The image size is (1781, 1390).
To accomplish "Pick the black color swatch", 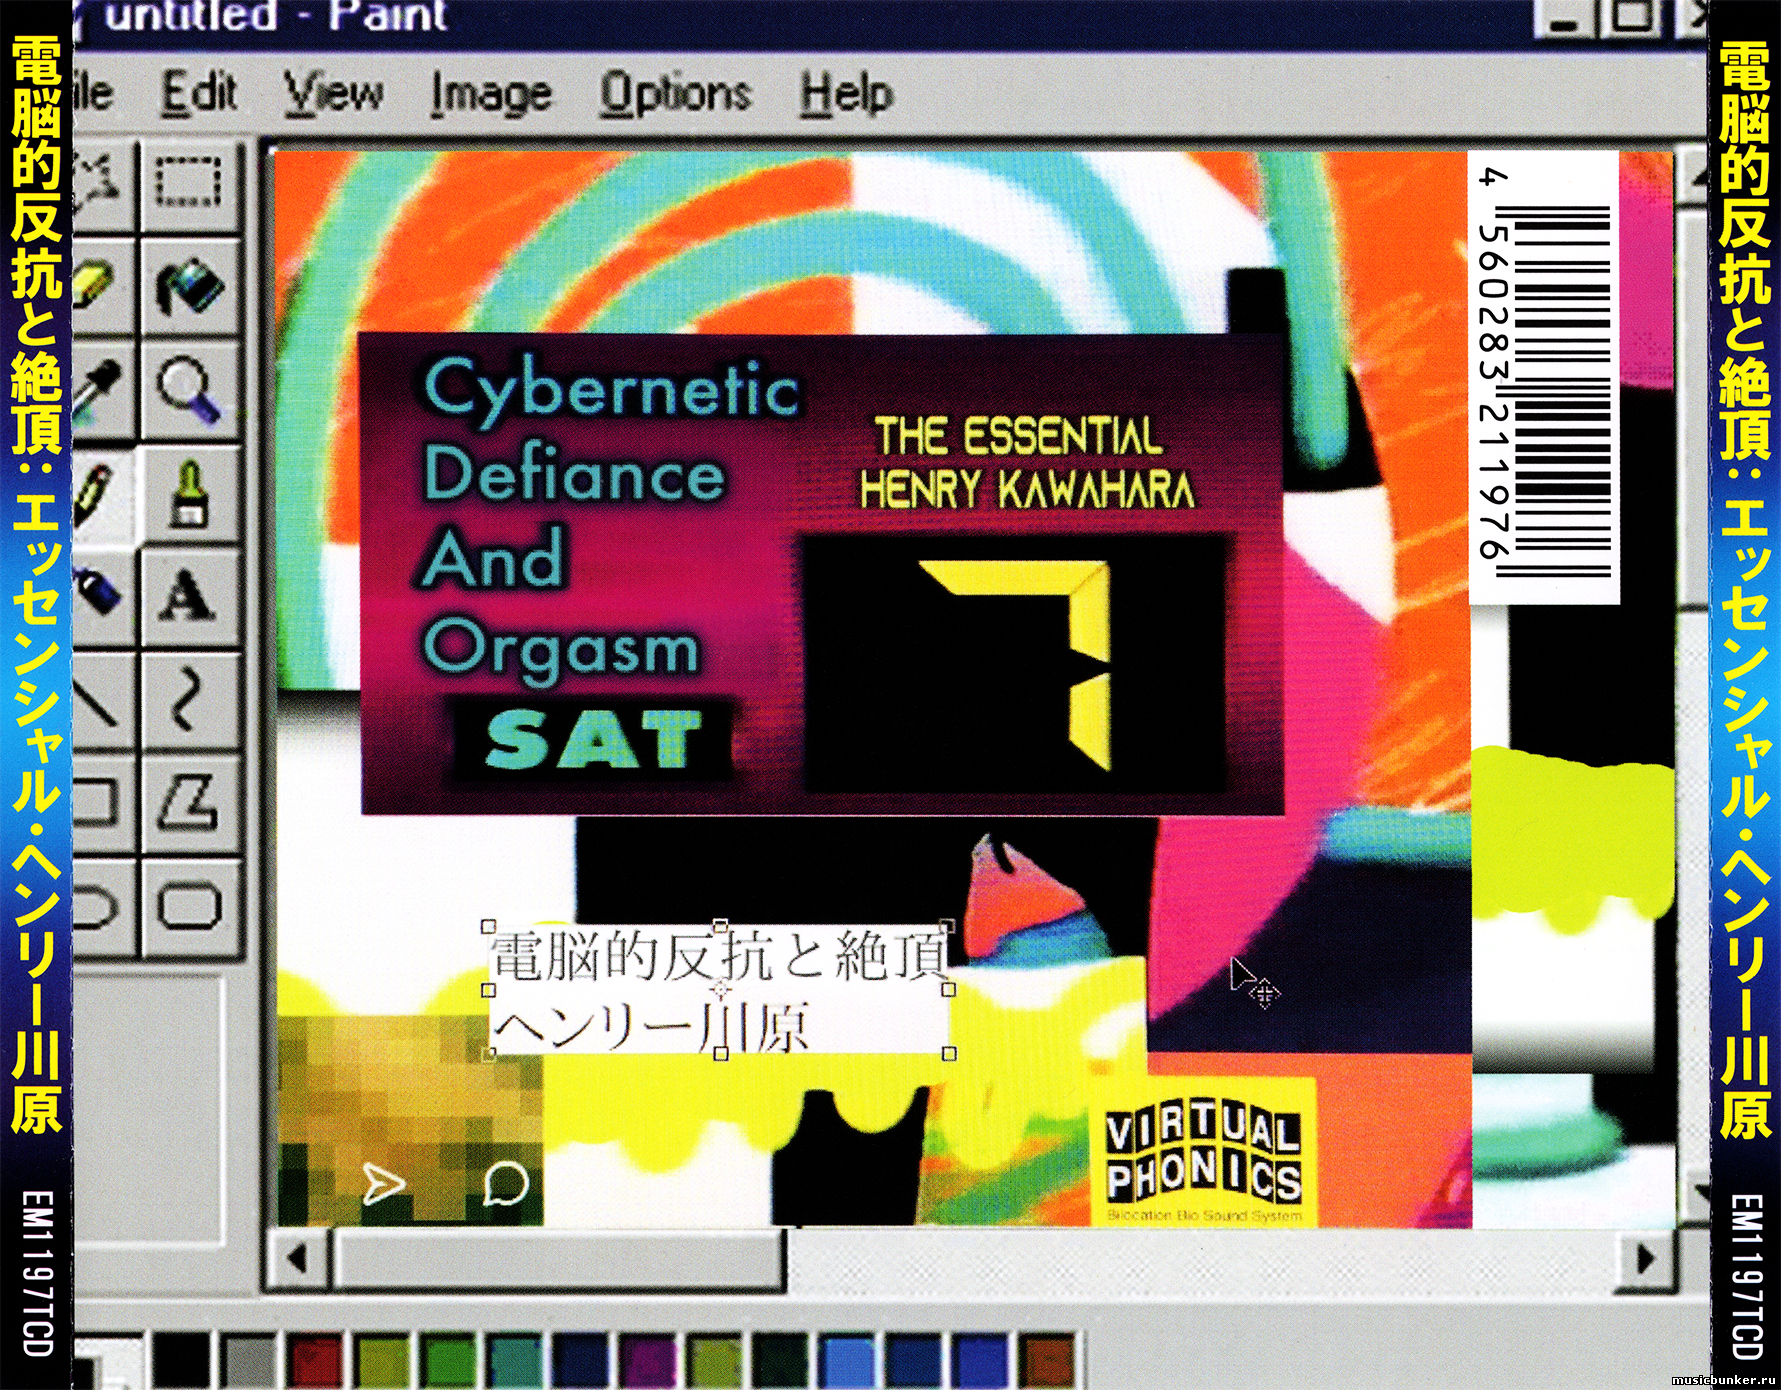I will pos(181,1361).
